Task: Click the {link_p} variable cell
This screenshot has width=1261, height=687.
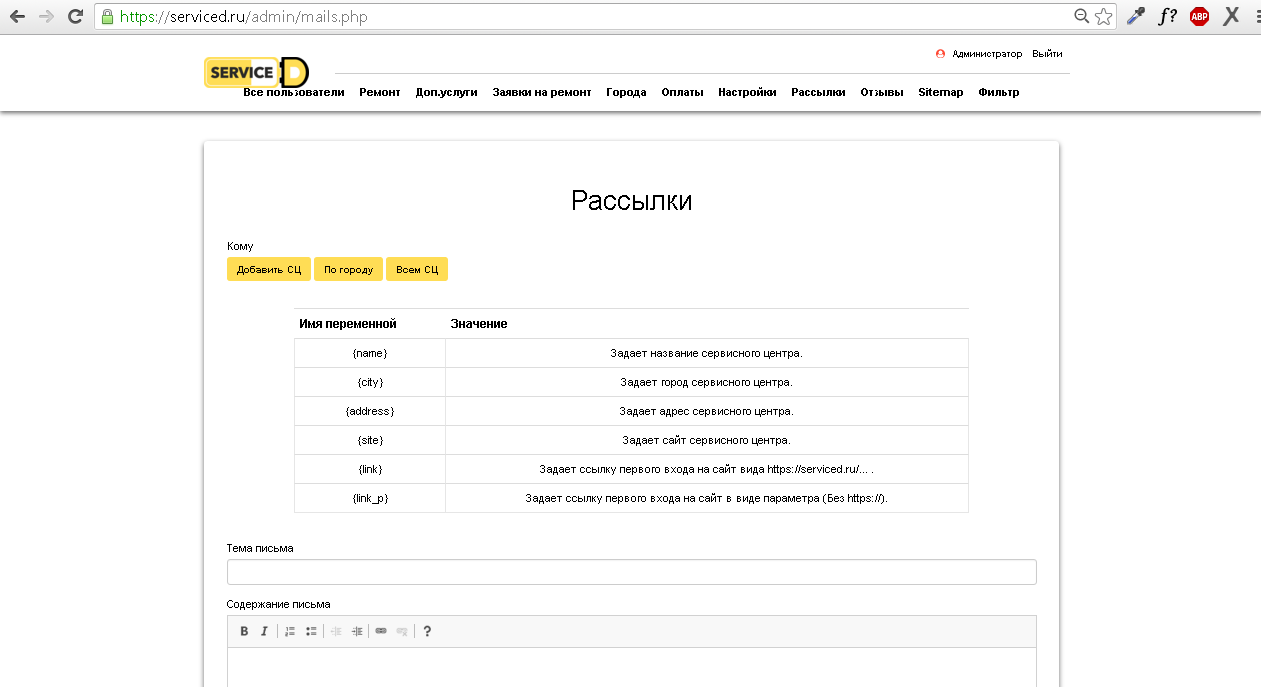Action: click(370, 498)
